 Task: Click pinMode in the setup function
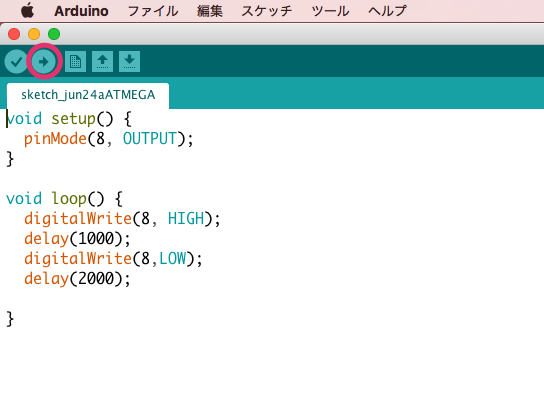tap(55, 139)
